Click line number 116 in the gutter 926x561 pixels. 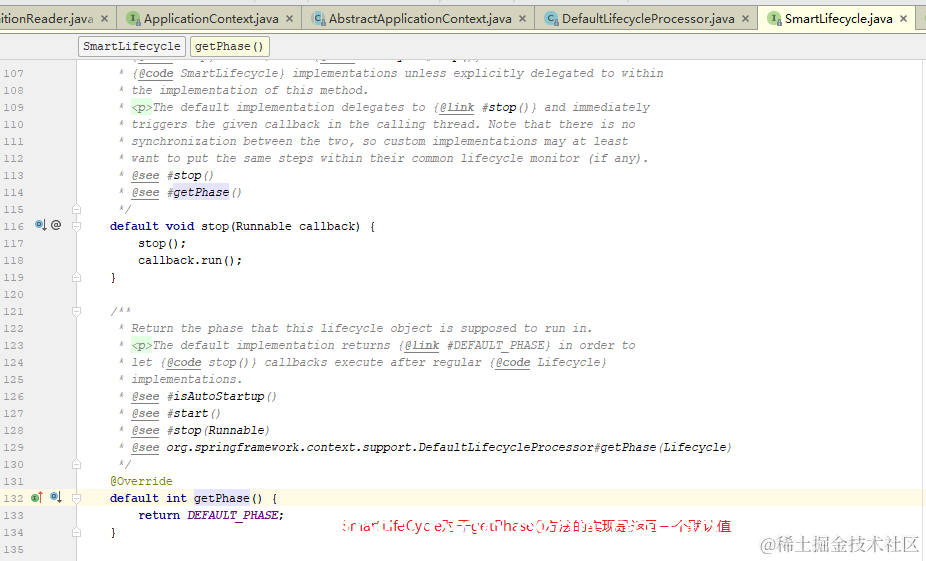point(14,227)
